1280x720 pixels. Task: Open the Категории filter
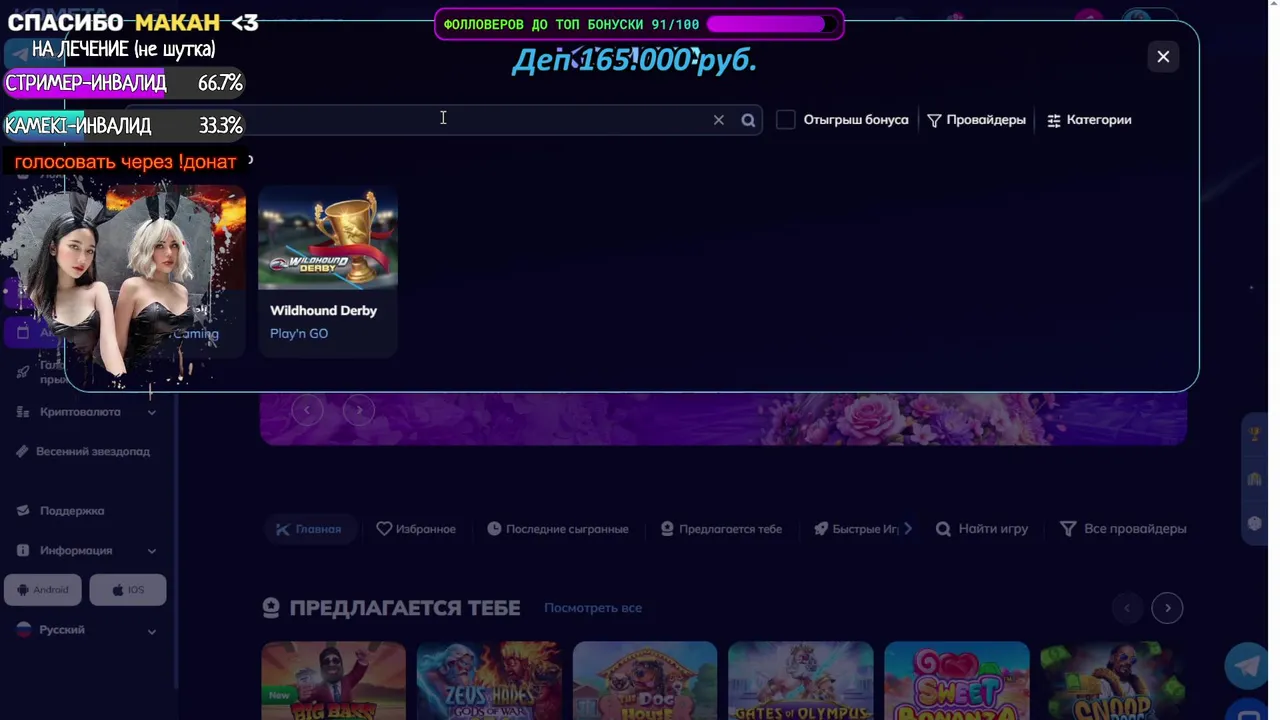[1089, 120]
